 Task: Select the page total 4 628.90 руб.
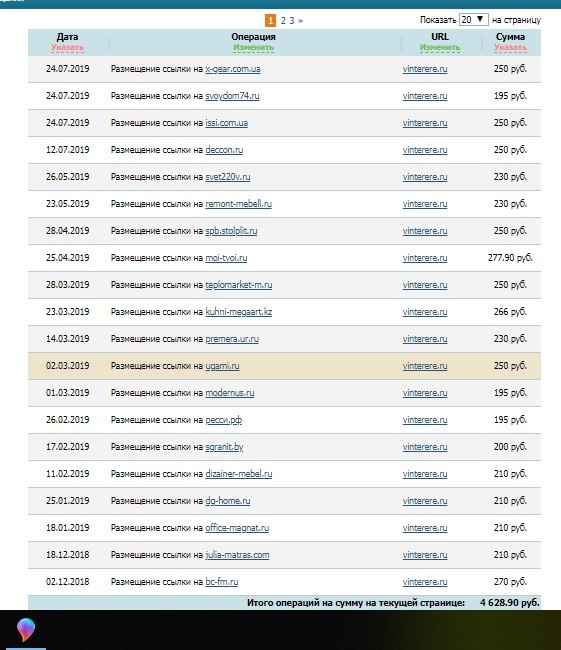[510, 602]
